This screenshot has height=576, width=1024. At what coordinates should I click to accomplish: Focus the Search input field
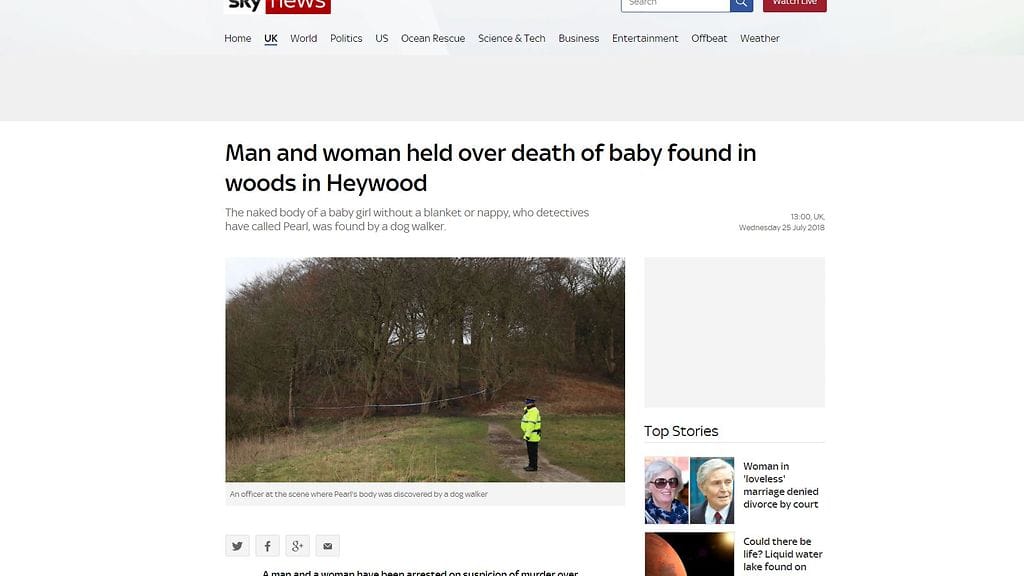[x=675, y=4]
